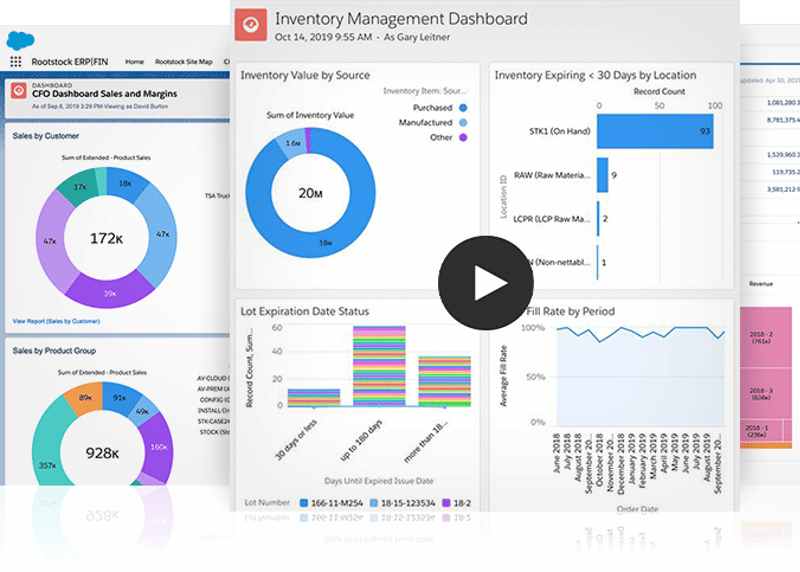
Task: Open the Home tab
Action: click(134, 62)
